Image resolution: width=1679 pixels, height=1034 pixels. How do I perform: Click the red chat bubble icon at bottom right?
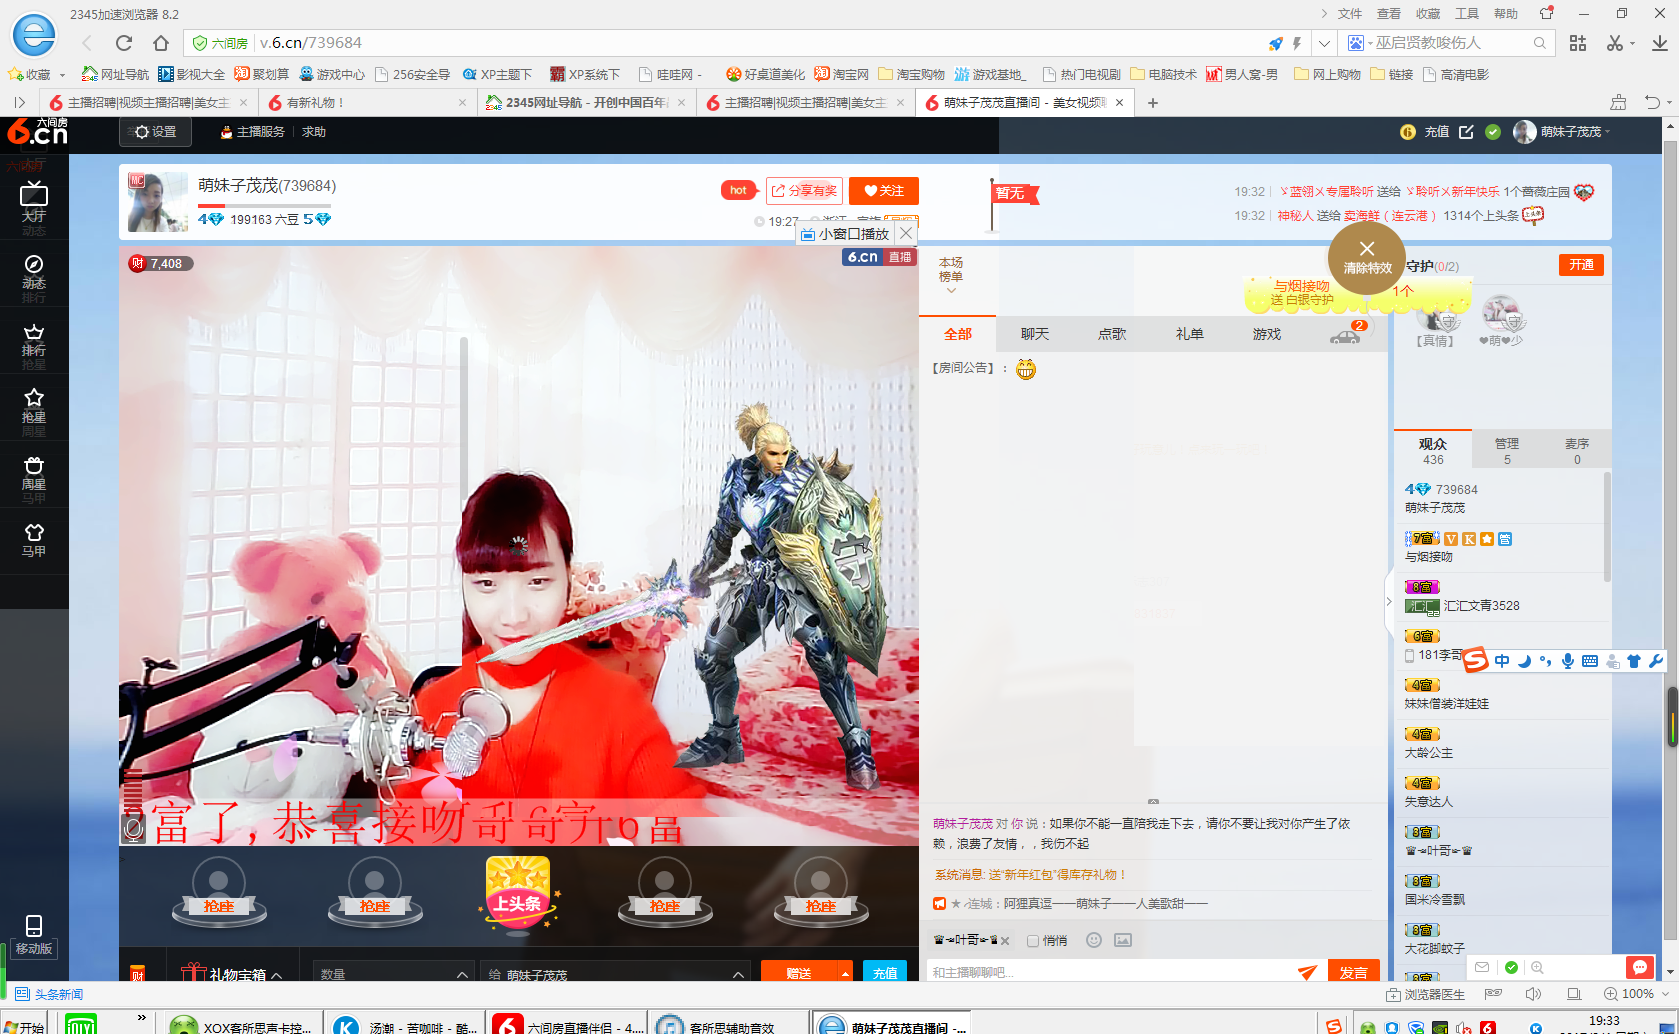1639,967
